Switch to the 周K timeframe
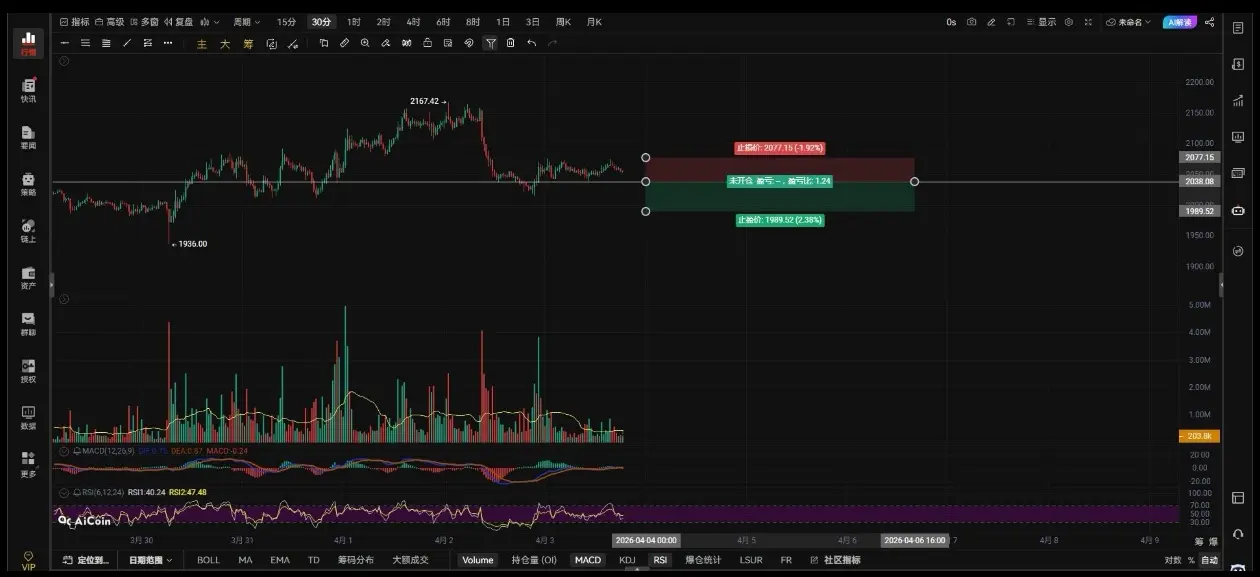 click(563, 22)
